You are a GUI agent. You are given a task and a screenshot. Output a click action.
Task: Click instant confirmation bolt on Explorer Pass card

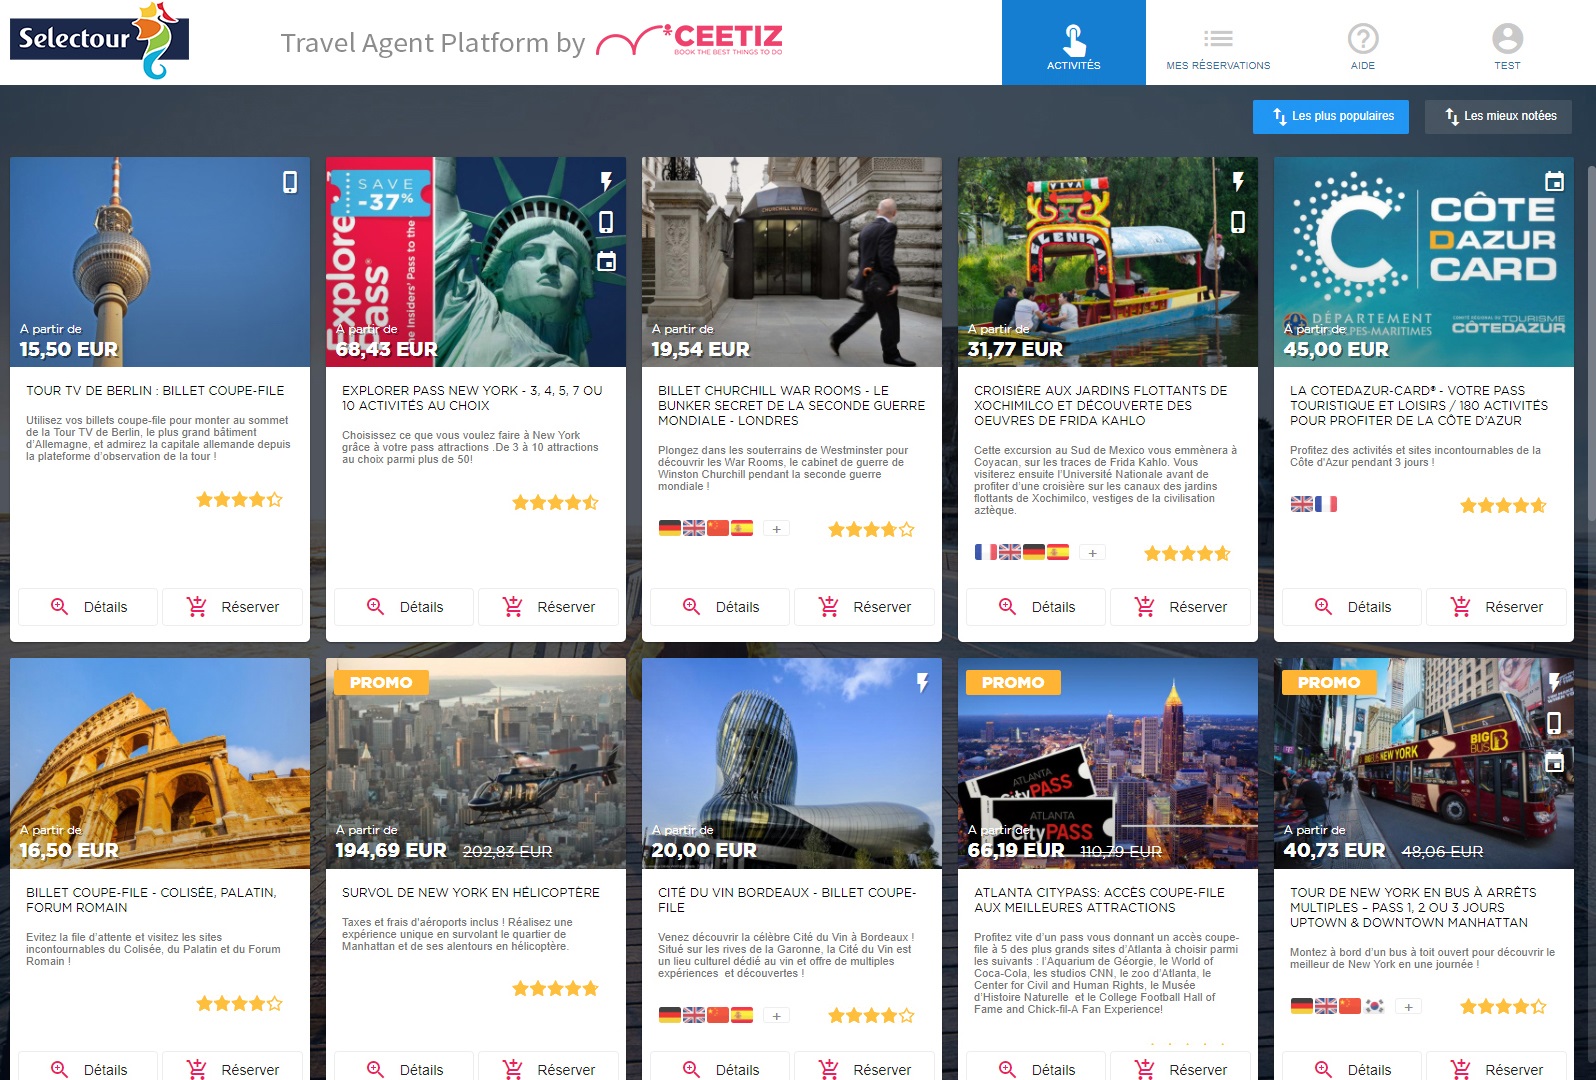[x=606, y=181]
